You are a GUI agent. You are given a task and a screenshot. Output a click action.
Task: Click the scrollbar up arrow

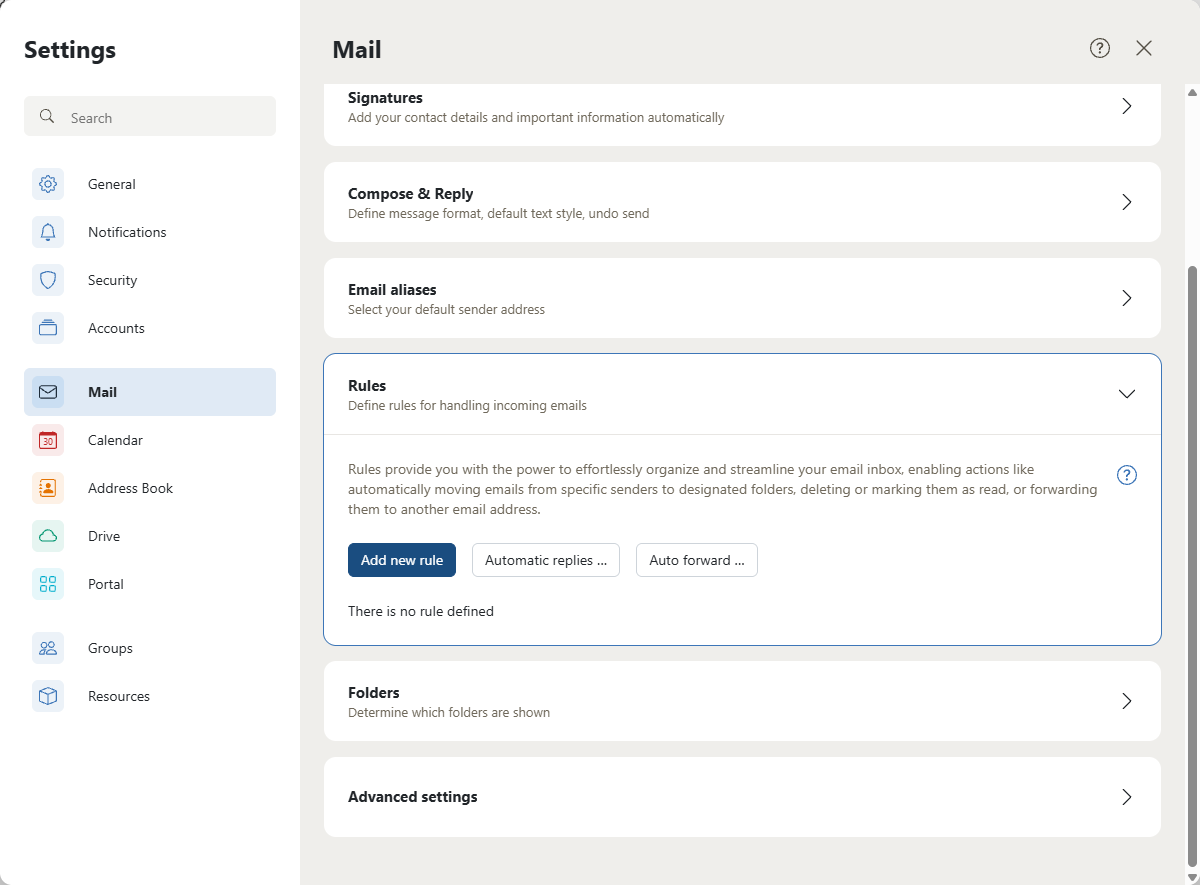coord(1191,92)
